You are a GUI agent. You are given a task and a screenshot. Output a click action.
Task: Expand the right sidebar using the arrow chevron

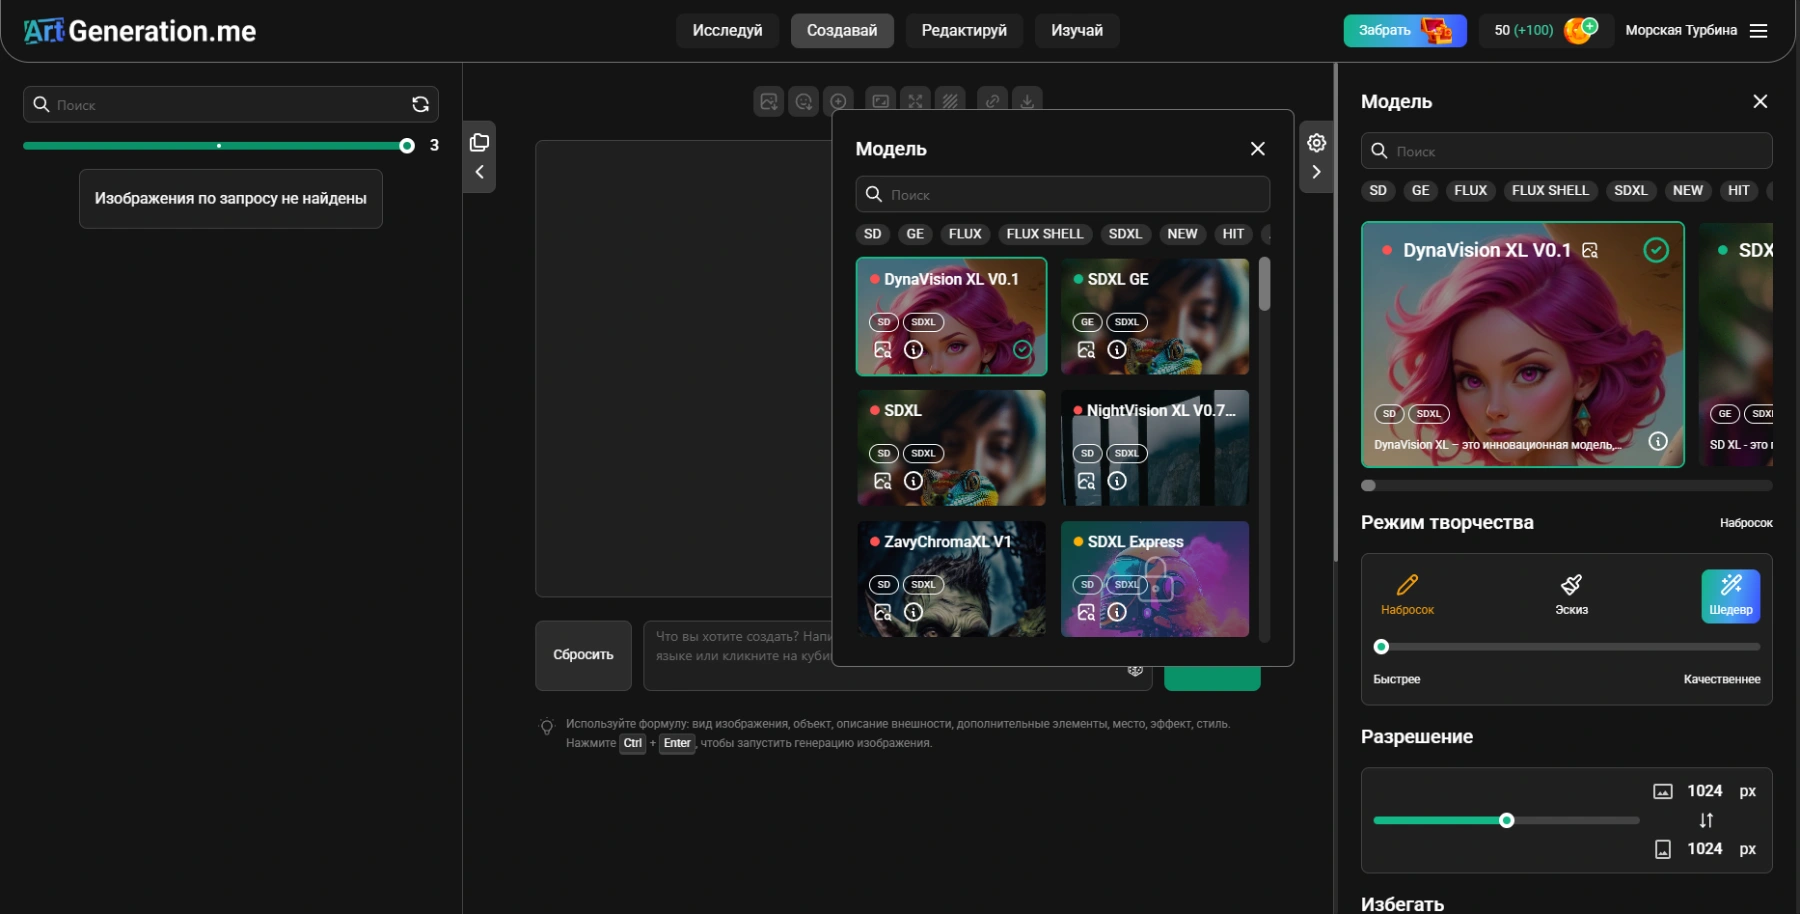pos(1317,171)
